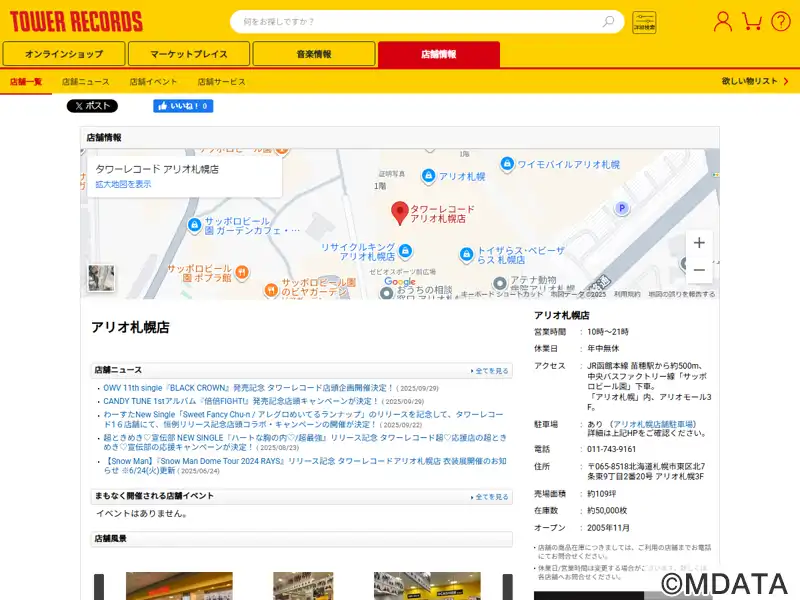
Task: Click the red タワーレコード アリオ札幌店 map pin
Action: click(x=399, y=213)
